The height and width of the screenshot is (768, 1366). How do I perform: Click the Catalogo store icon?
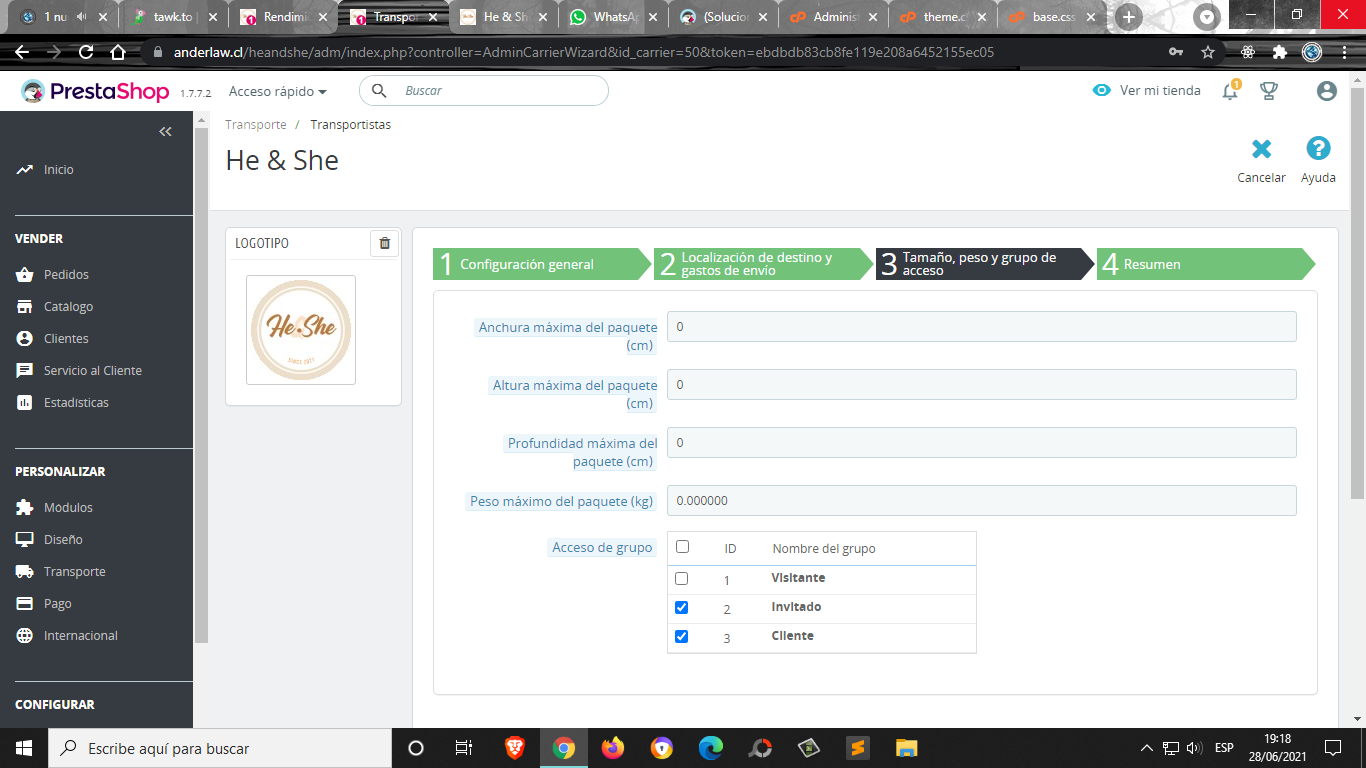tap(25, 306)
